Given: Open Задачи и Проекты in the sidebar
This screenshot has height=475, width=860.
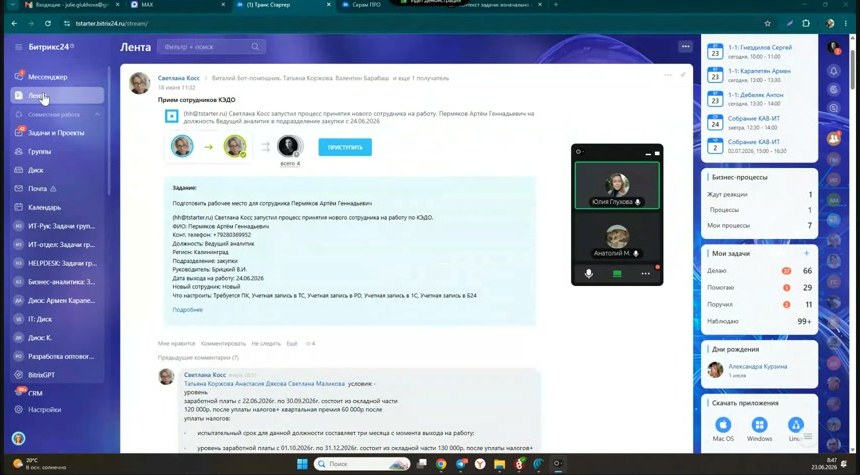Looking at the screenshot, I should 57,133.
